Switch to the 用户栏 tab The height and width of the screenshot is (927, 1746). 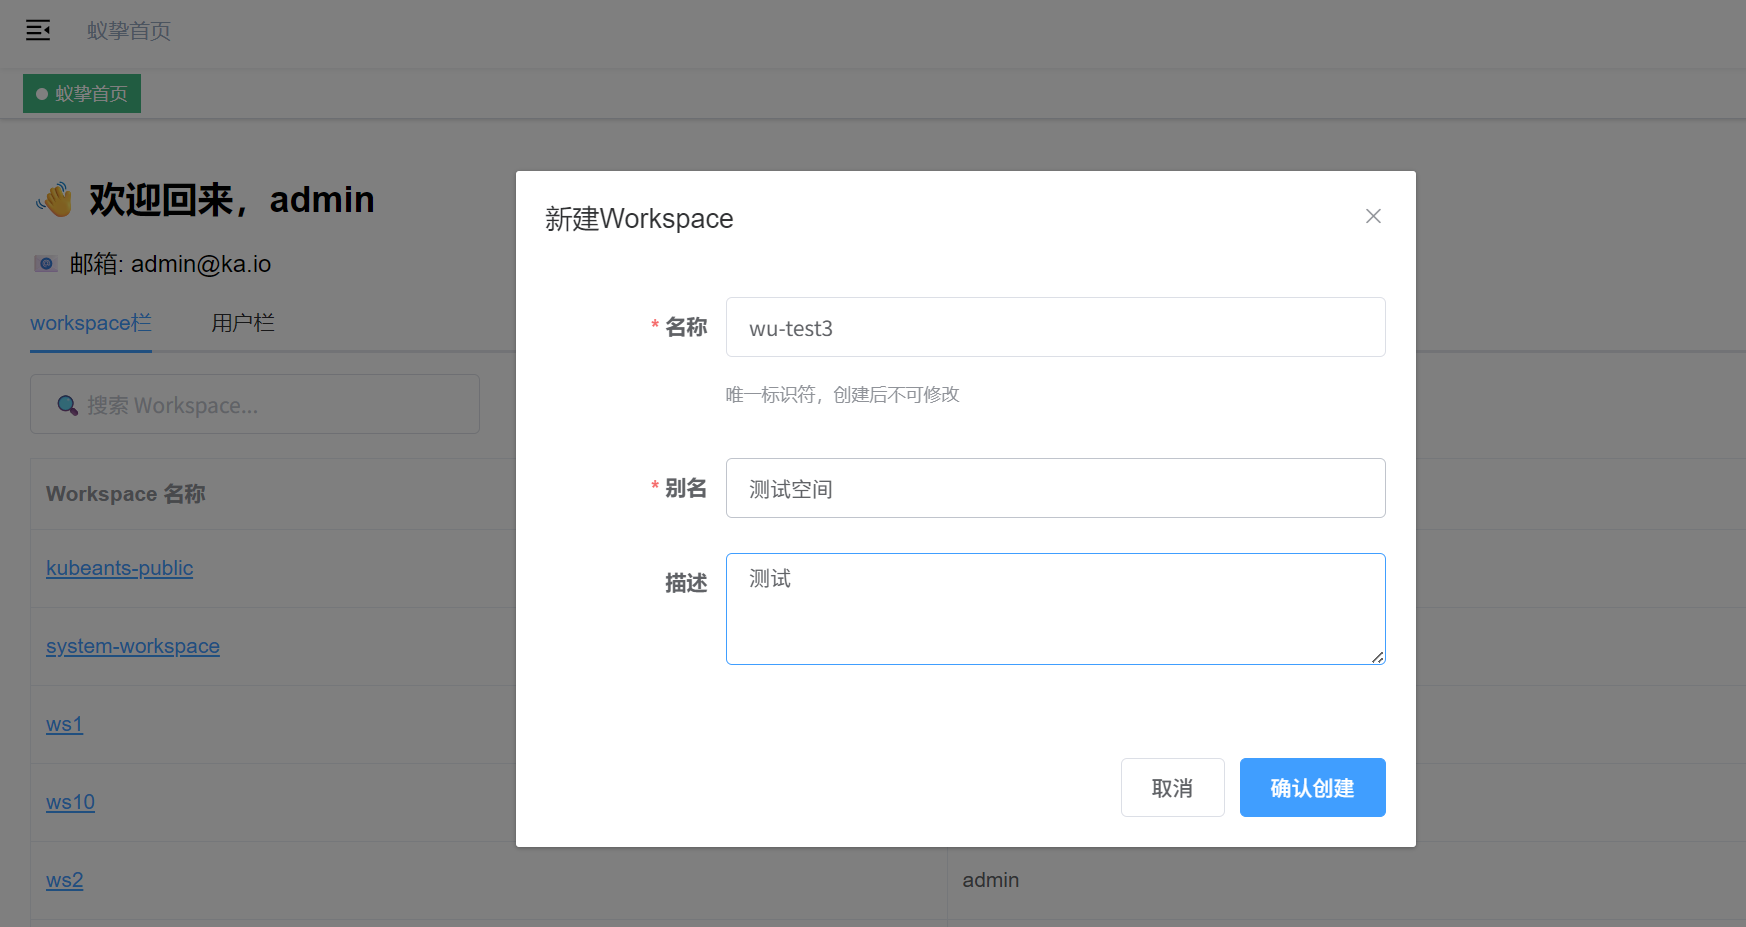(242, 323)
